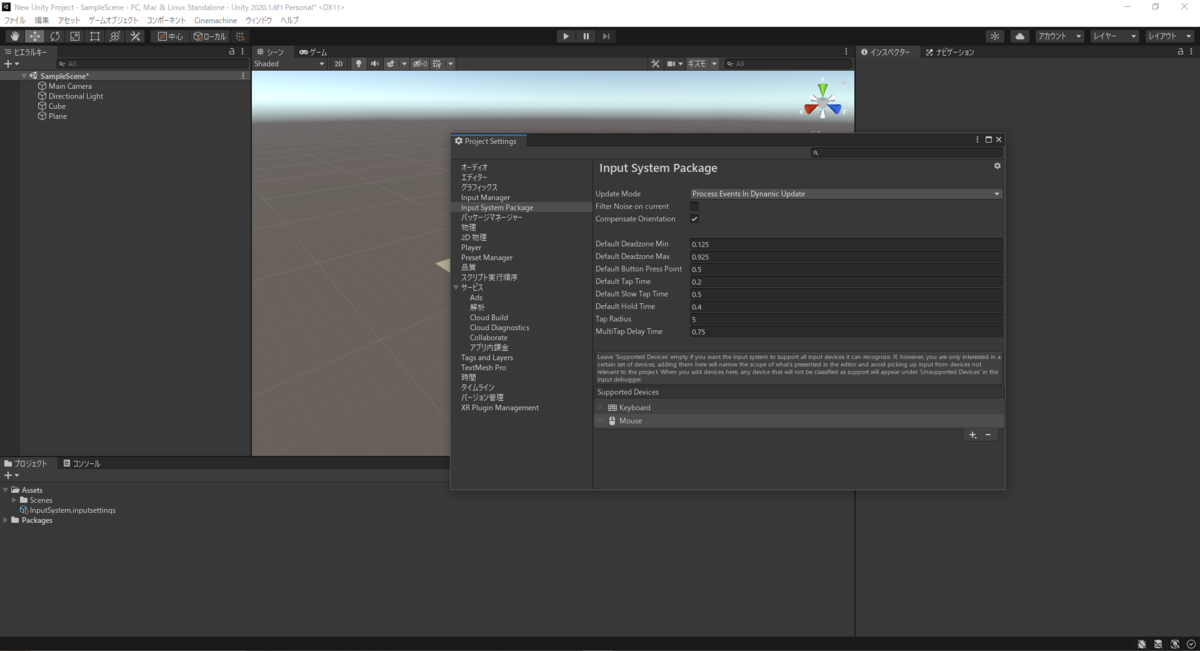1200x651 pixels.
Task: Open the Collab services icon
Action: [995, 36]
